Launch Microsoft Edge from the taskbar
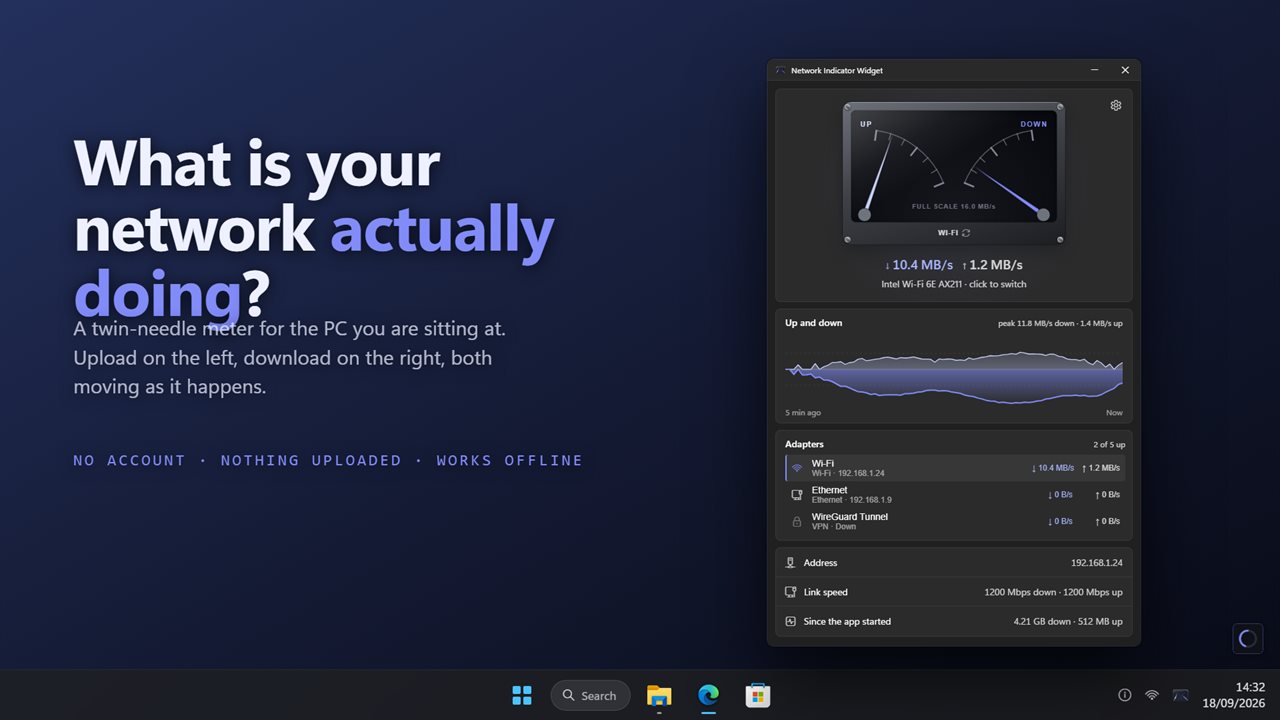 coord(708,695)
